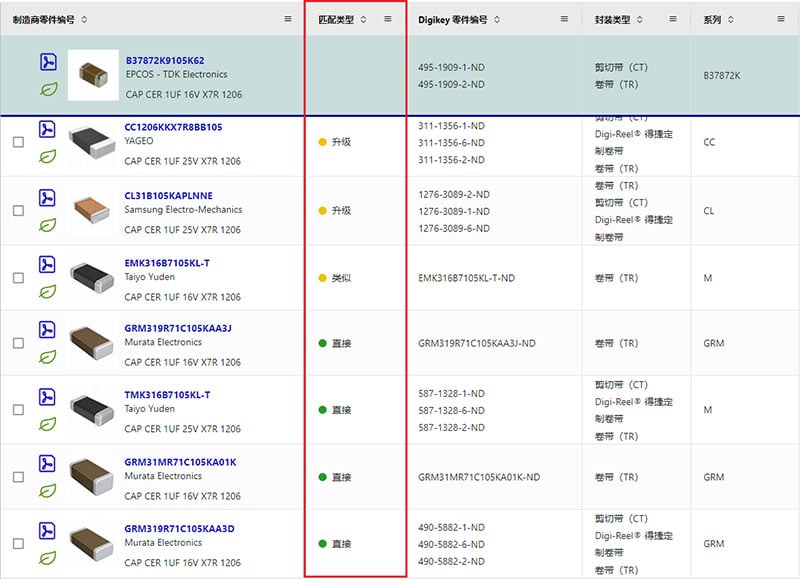Open PDF datasheet icon for B37872K9105K62
Screen dimensions: 800x579
click(47, 62)
